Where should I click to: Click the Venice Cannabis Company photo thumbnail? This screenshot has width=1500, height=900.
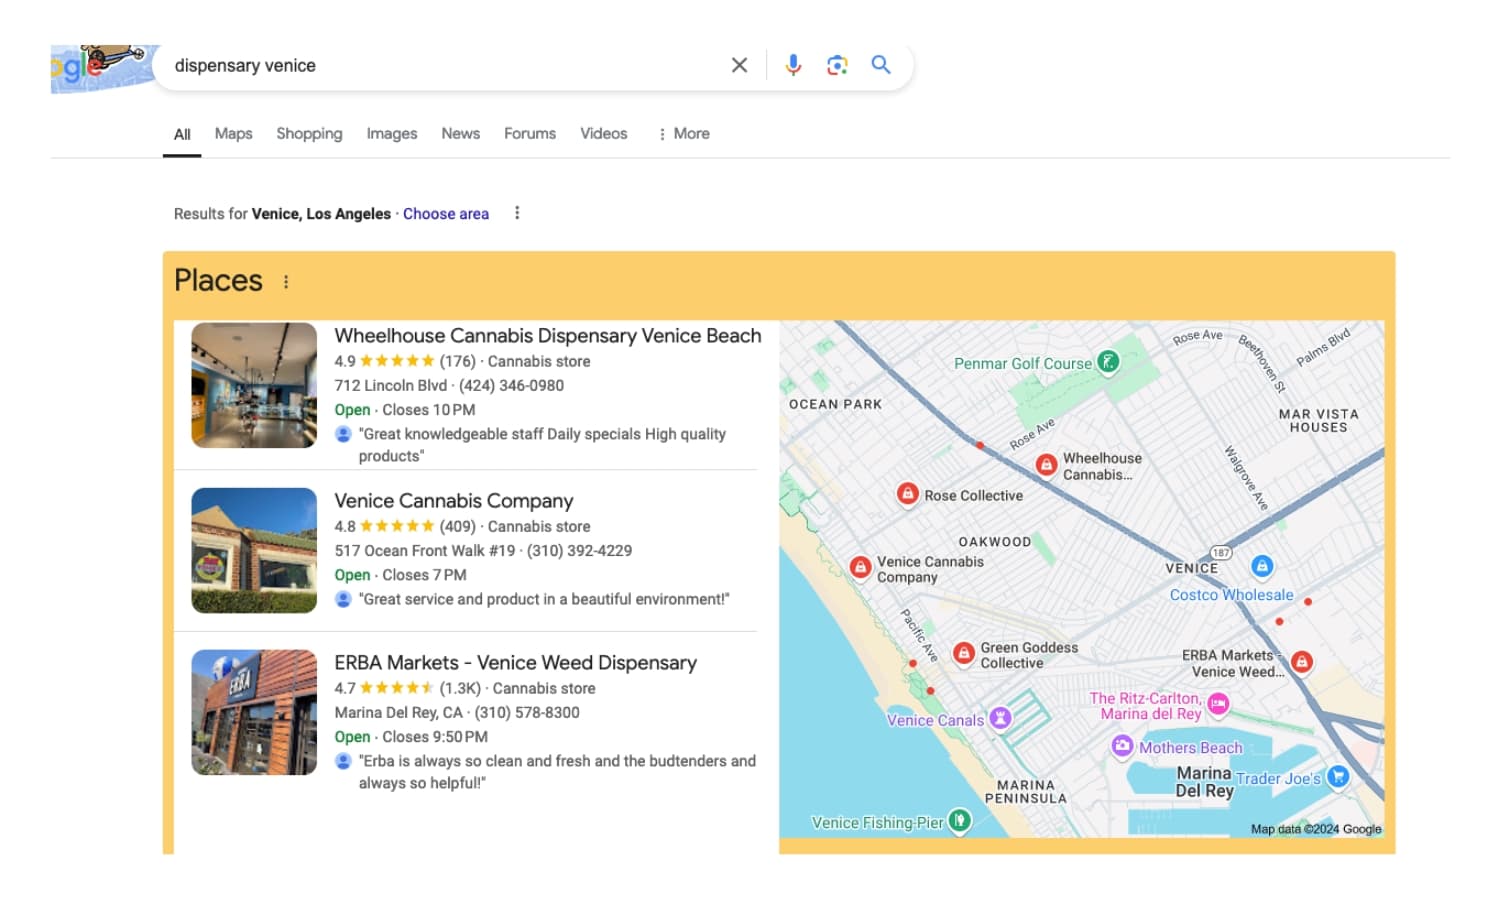[x=253, y=549]
